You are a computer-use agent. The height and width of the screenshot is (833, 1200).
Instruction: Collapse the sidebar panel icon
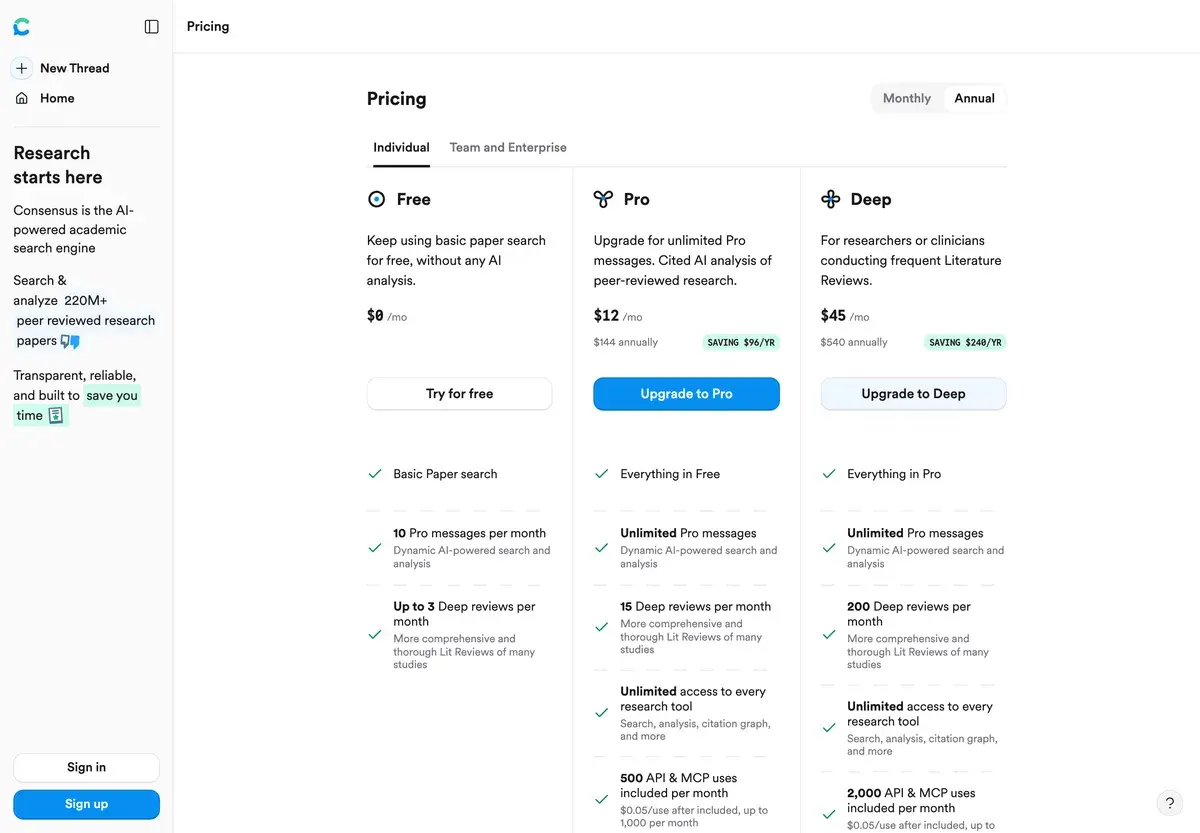[x=152, y=27]
